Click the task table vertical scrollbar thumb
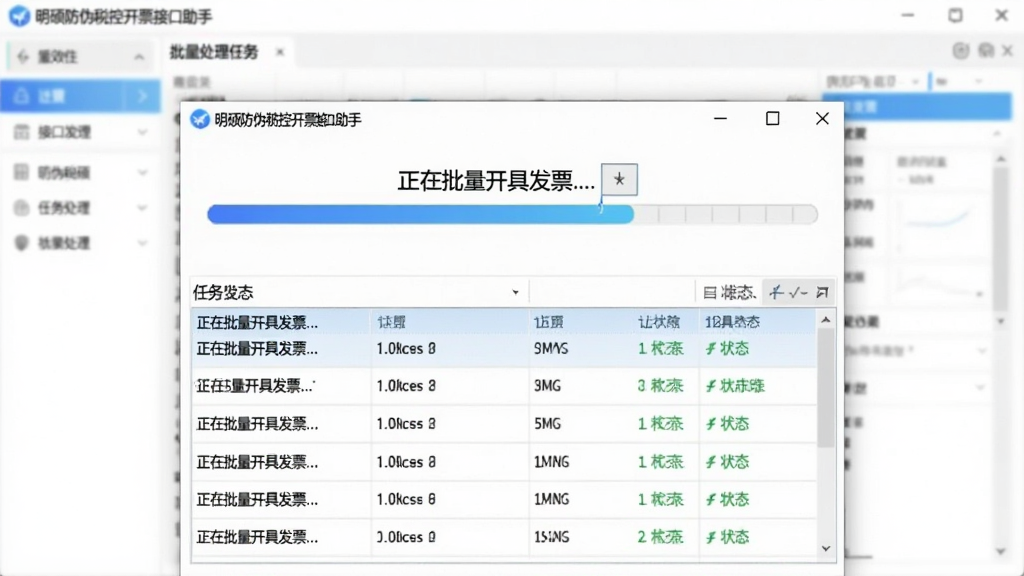The image size is (1024, 576). tap(825, 387)
